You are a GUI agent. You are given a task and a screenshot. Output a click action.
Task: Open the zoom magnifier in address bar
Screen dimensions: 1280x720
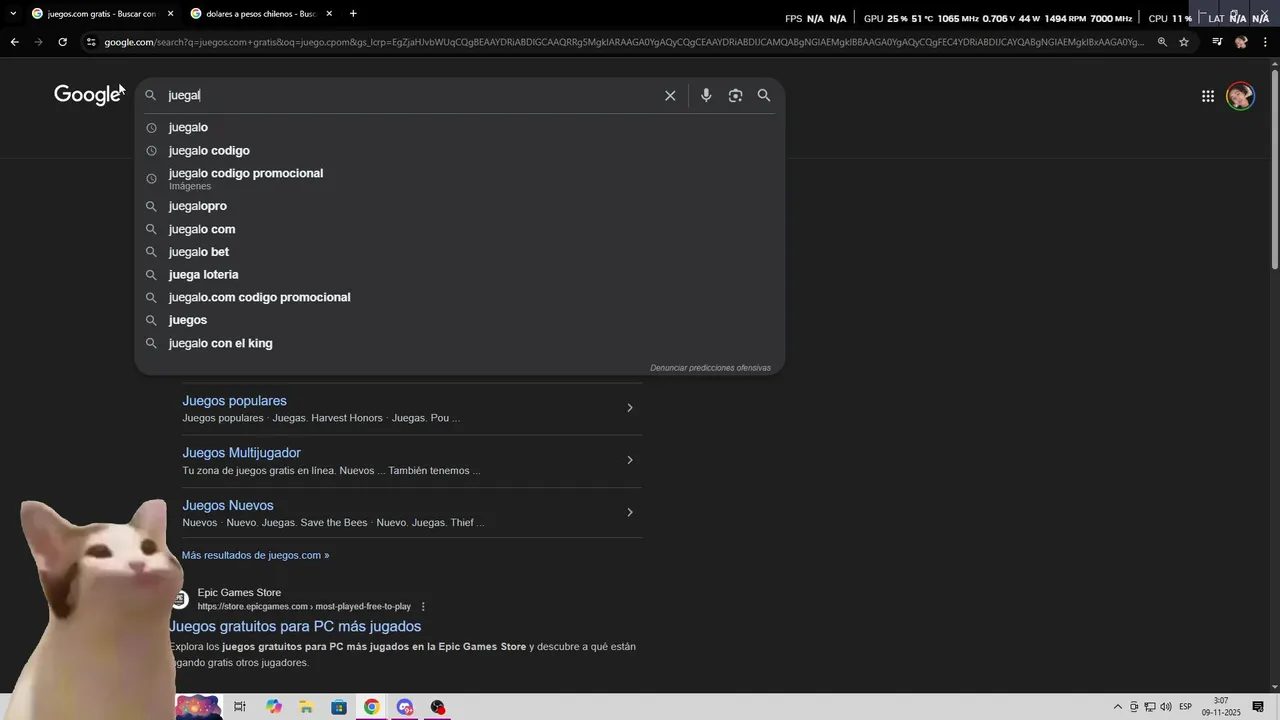pos(1162,42)
